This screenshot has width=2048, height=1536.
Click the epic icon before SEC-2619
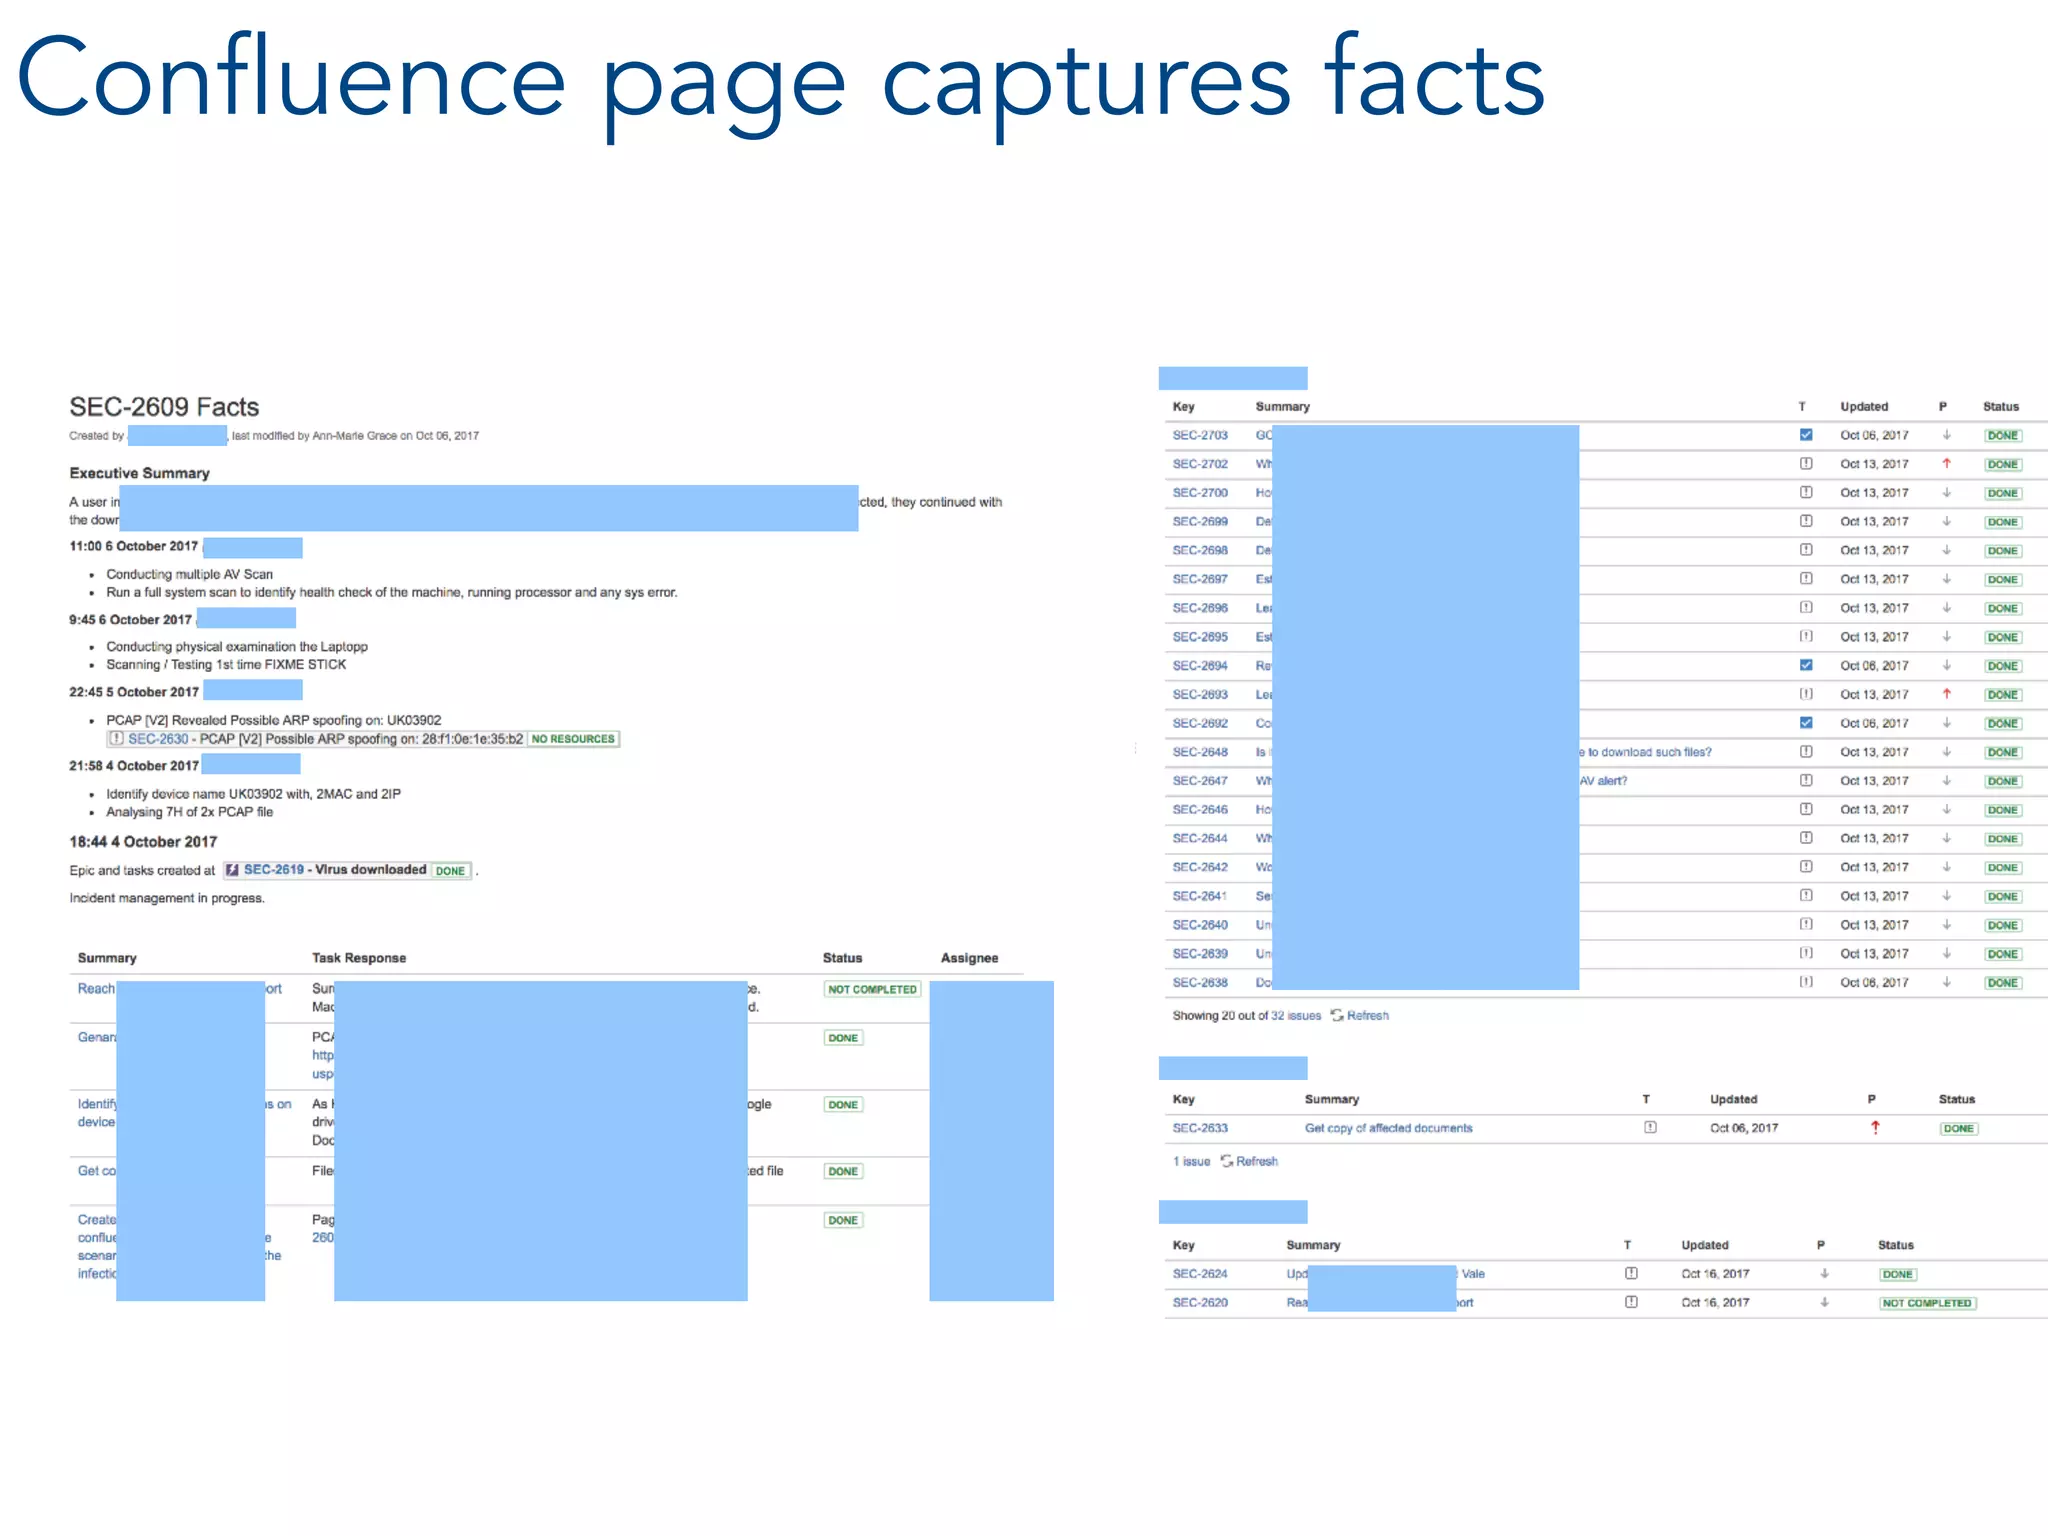(x=232, y=870)
